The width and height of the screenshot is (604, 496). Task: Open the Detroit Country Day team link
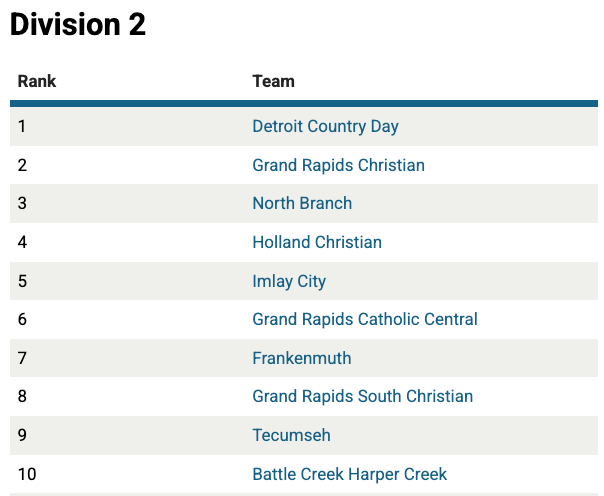[x=325, y=126]
